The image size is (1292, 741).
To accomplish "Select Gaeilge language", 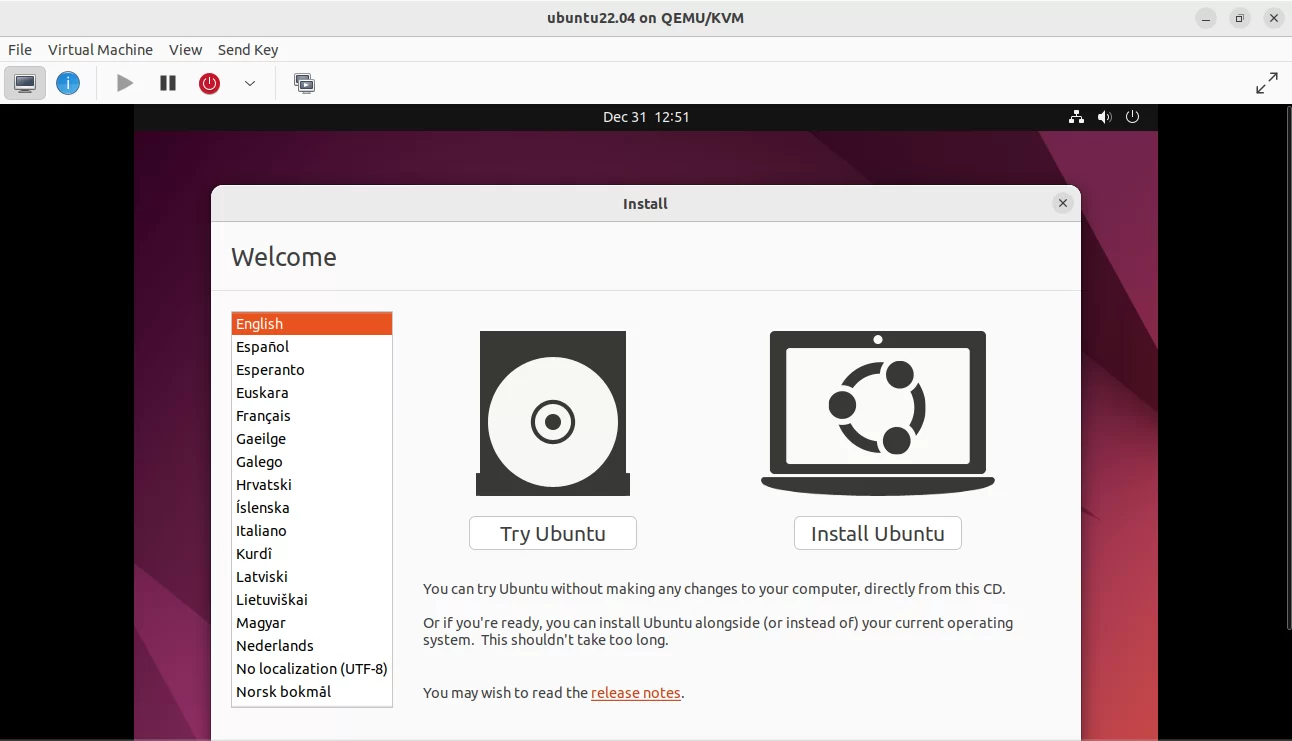I will (312, 439).
